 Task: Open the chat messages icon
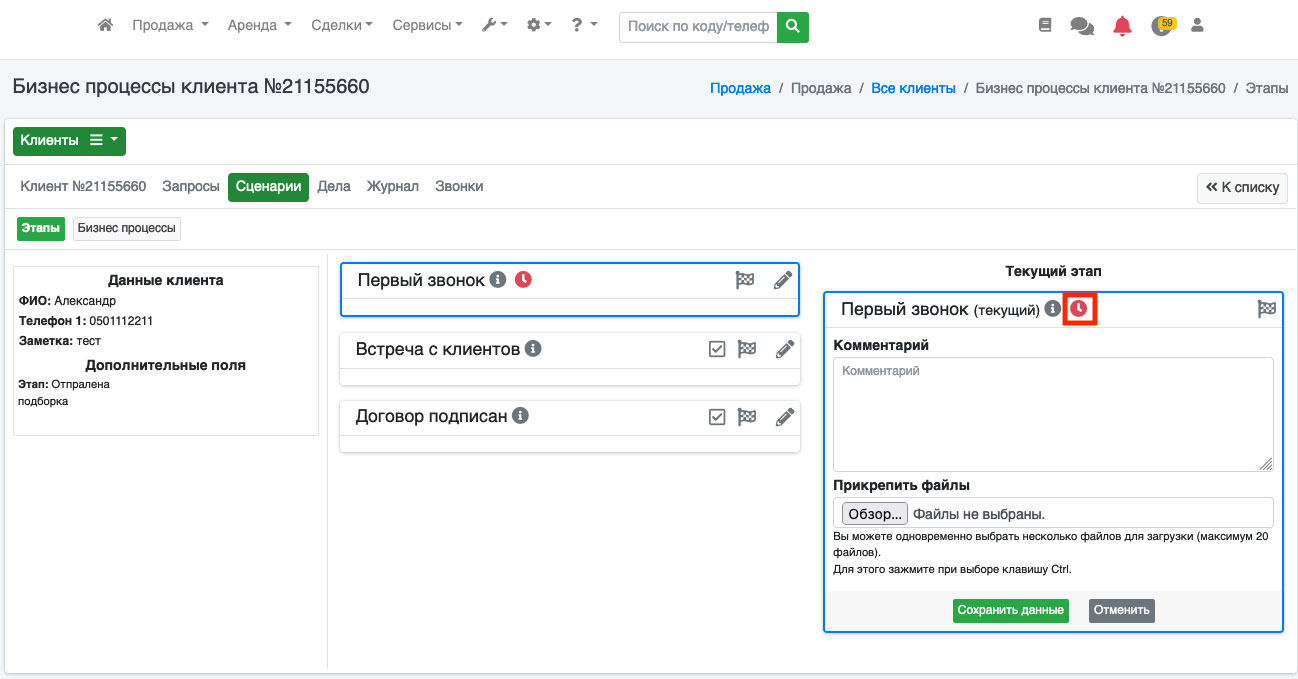tap(1081, 26)
